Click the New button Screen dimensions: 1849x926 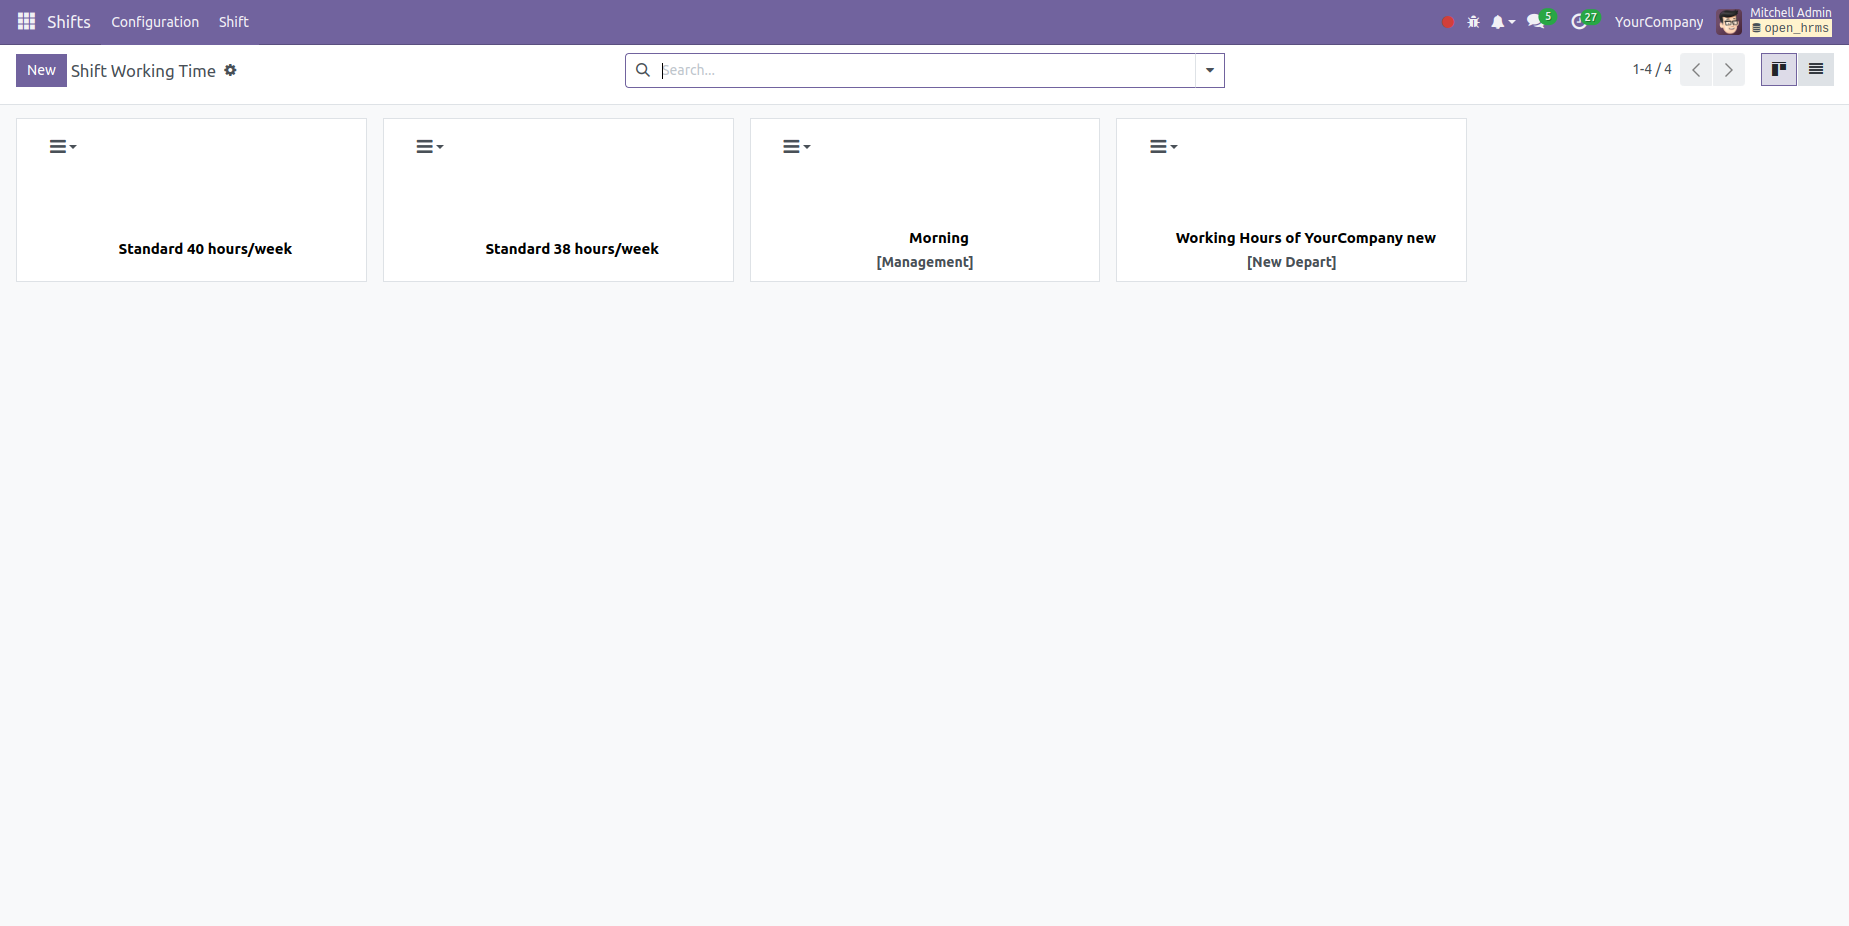(x=41, y=70)
